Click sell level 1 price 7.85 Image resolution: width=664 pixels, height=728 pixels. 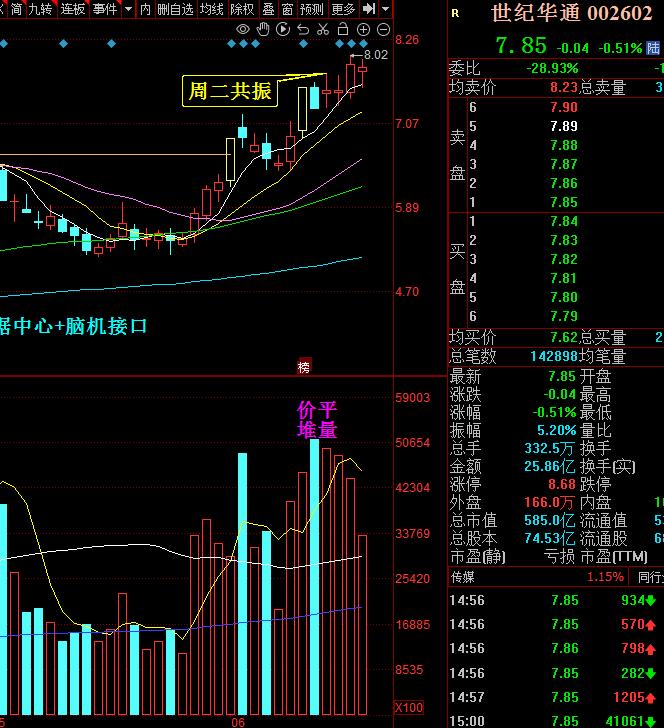point(564,202)
